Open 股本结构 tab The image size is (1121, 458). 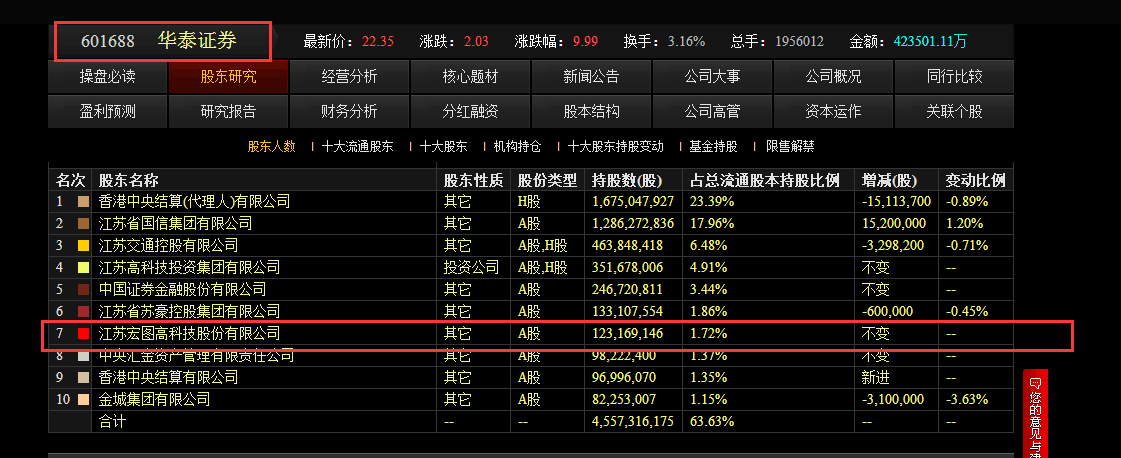591,111
